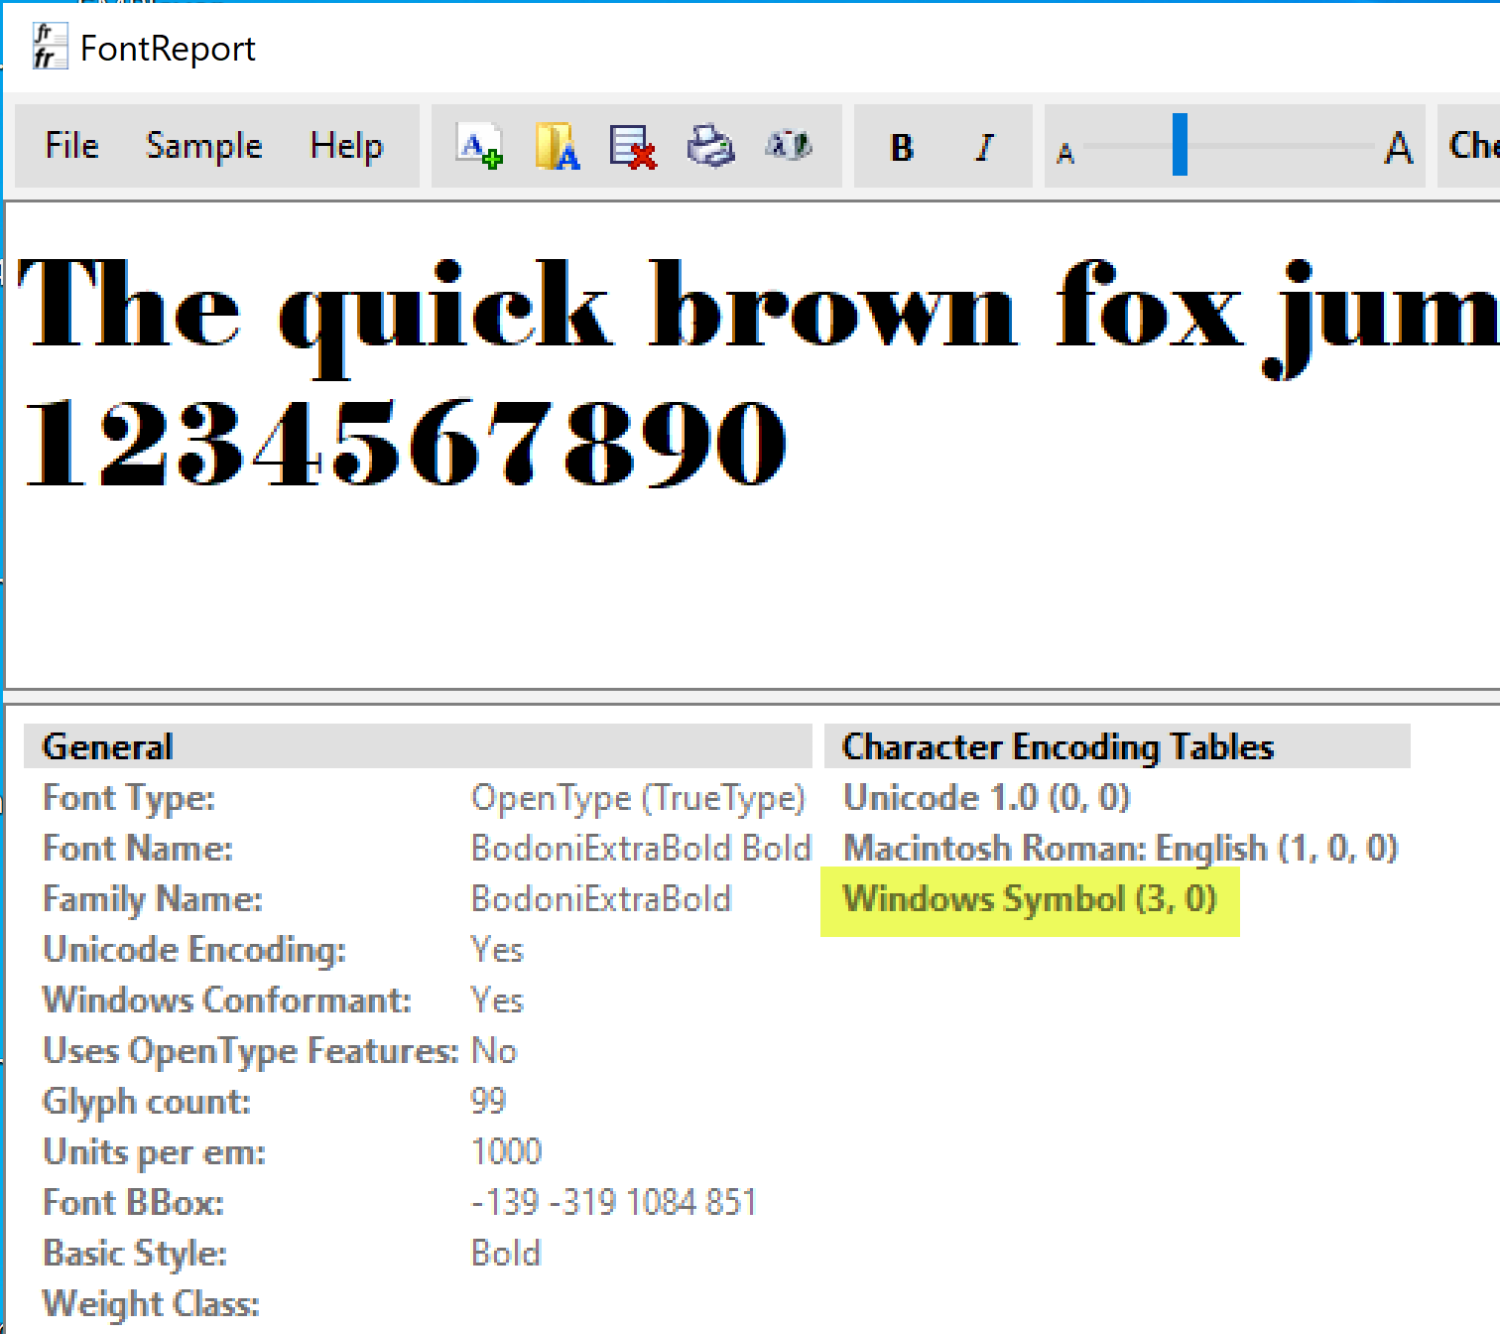Viewport: 1500px width, 1334px height.
Task: Toggle bold sample formatting with B
Action: (x=901, y=146)
